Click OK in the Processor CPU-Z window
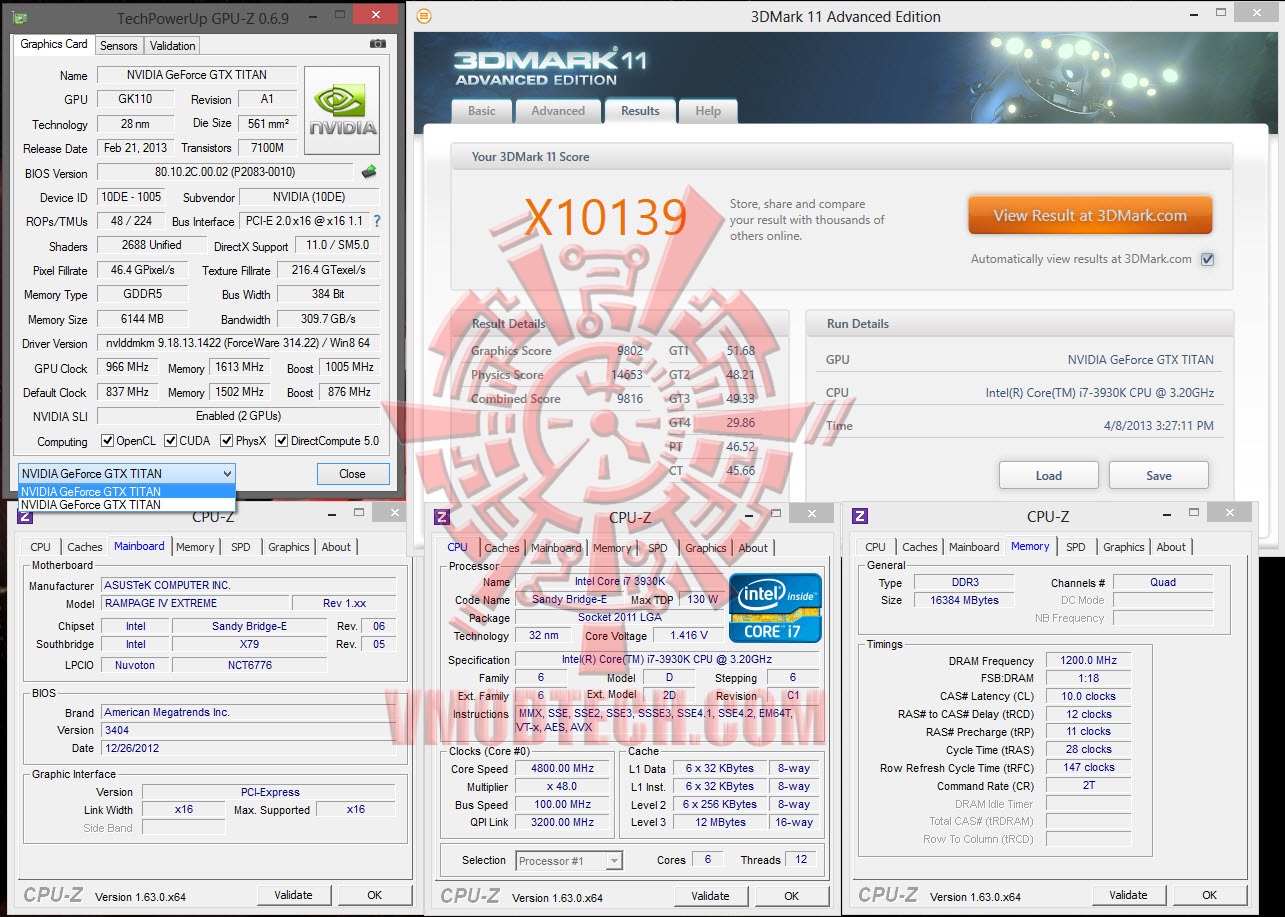 [792, 896]
